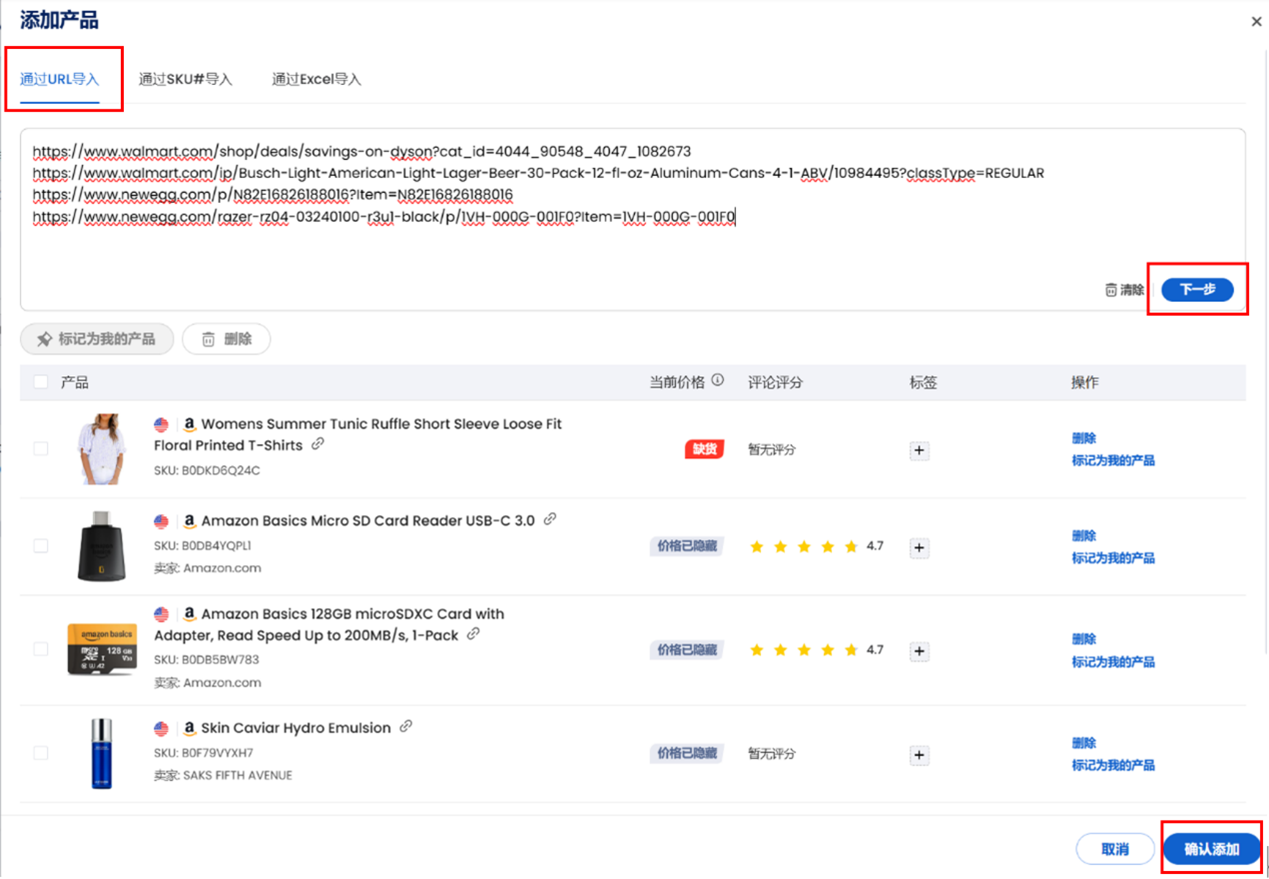Click SKU: B0F79VYXH7 text
Viewport: 1269px width, 879px height.
tap(204, 753)
